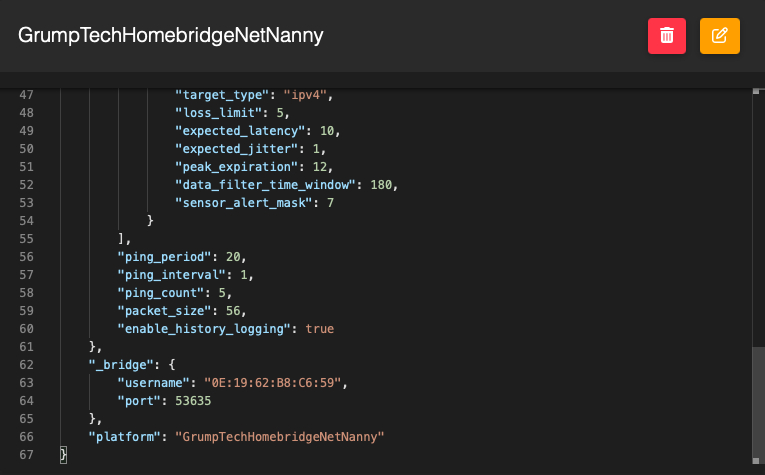Image resolution: width=765 pixels, height=475 pixels.
Task: Click the ping_period value 20
Action: tap(233, 257)
